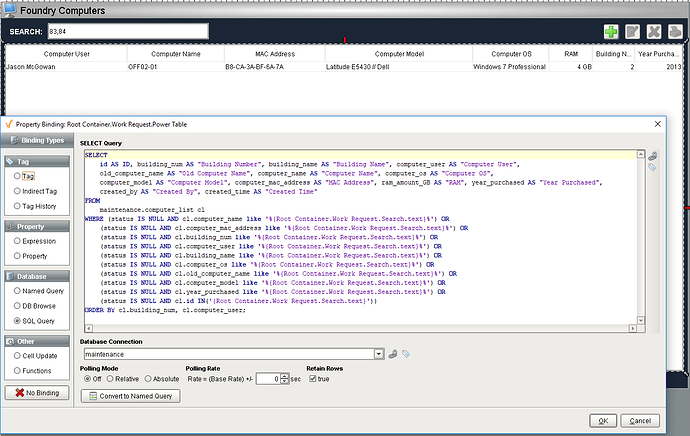The width and height of the screenshot is (690, 436).
Task: Click the horizontal scrollbar left arrow
Action: 88,328
